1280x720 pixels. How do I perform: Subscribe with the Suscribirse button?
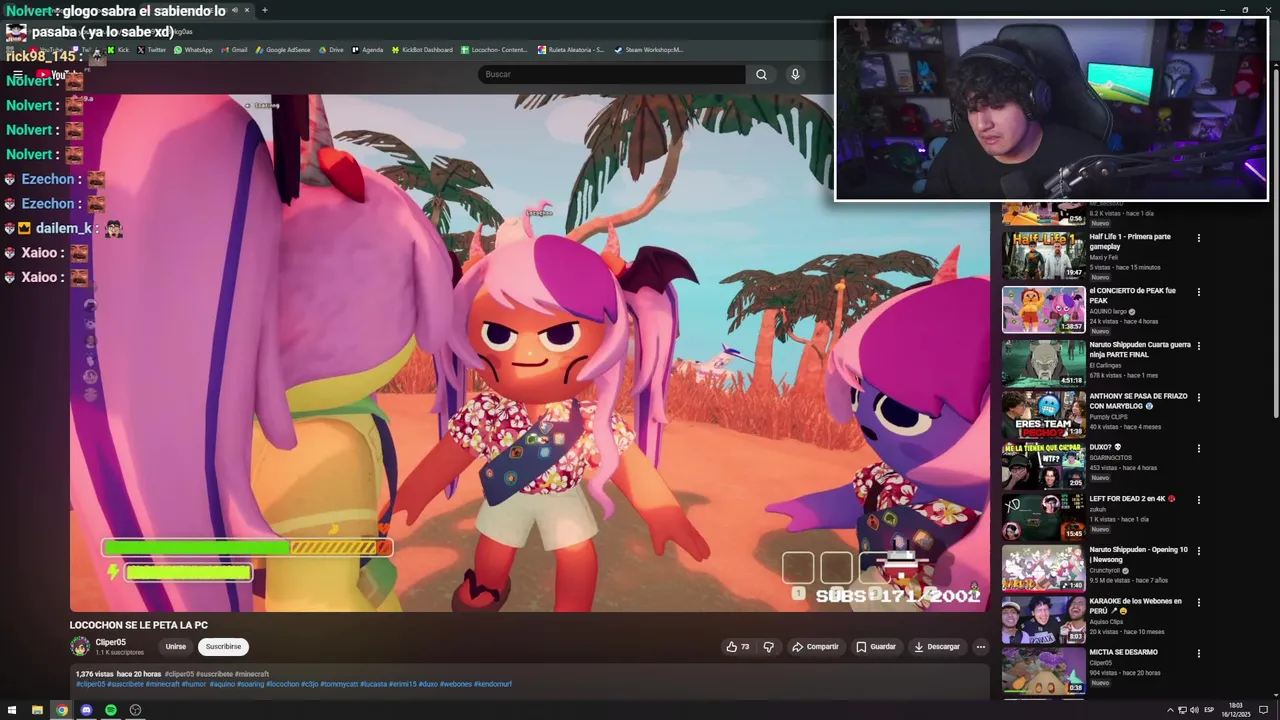click(223, 647)
